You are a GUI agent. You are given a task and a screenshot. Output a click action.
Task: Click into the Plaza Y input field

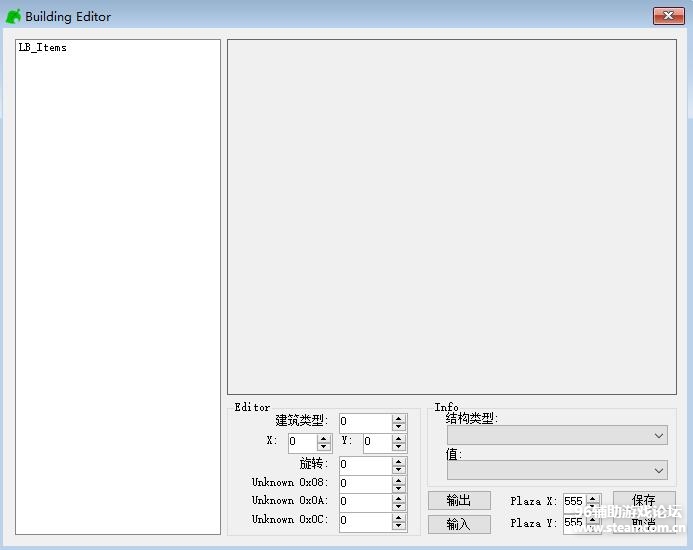[573, 523]
